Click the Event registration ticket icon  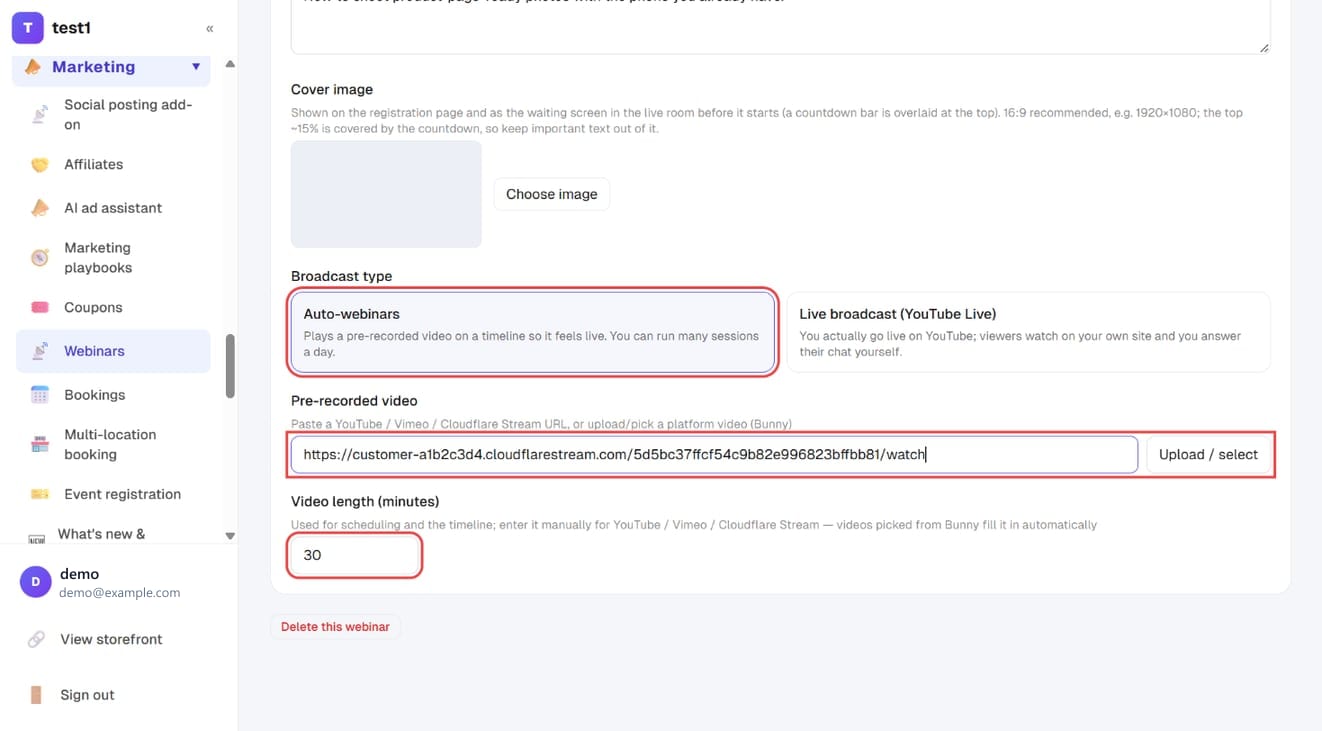coord(40,494)
